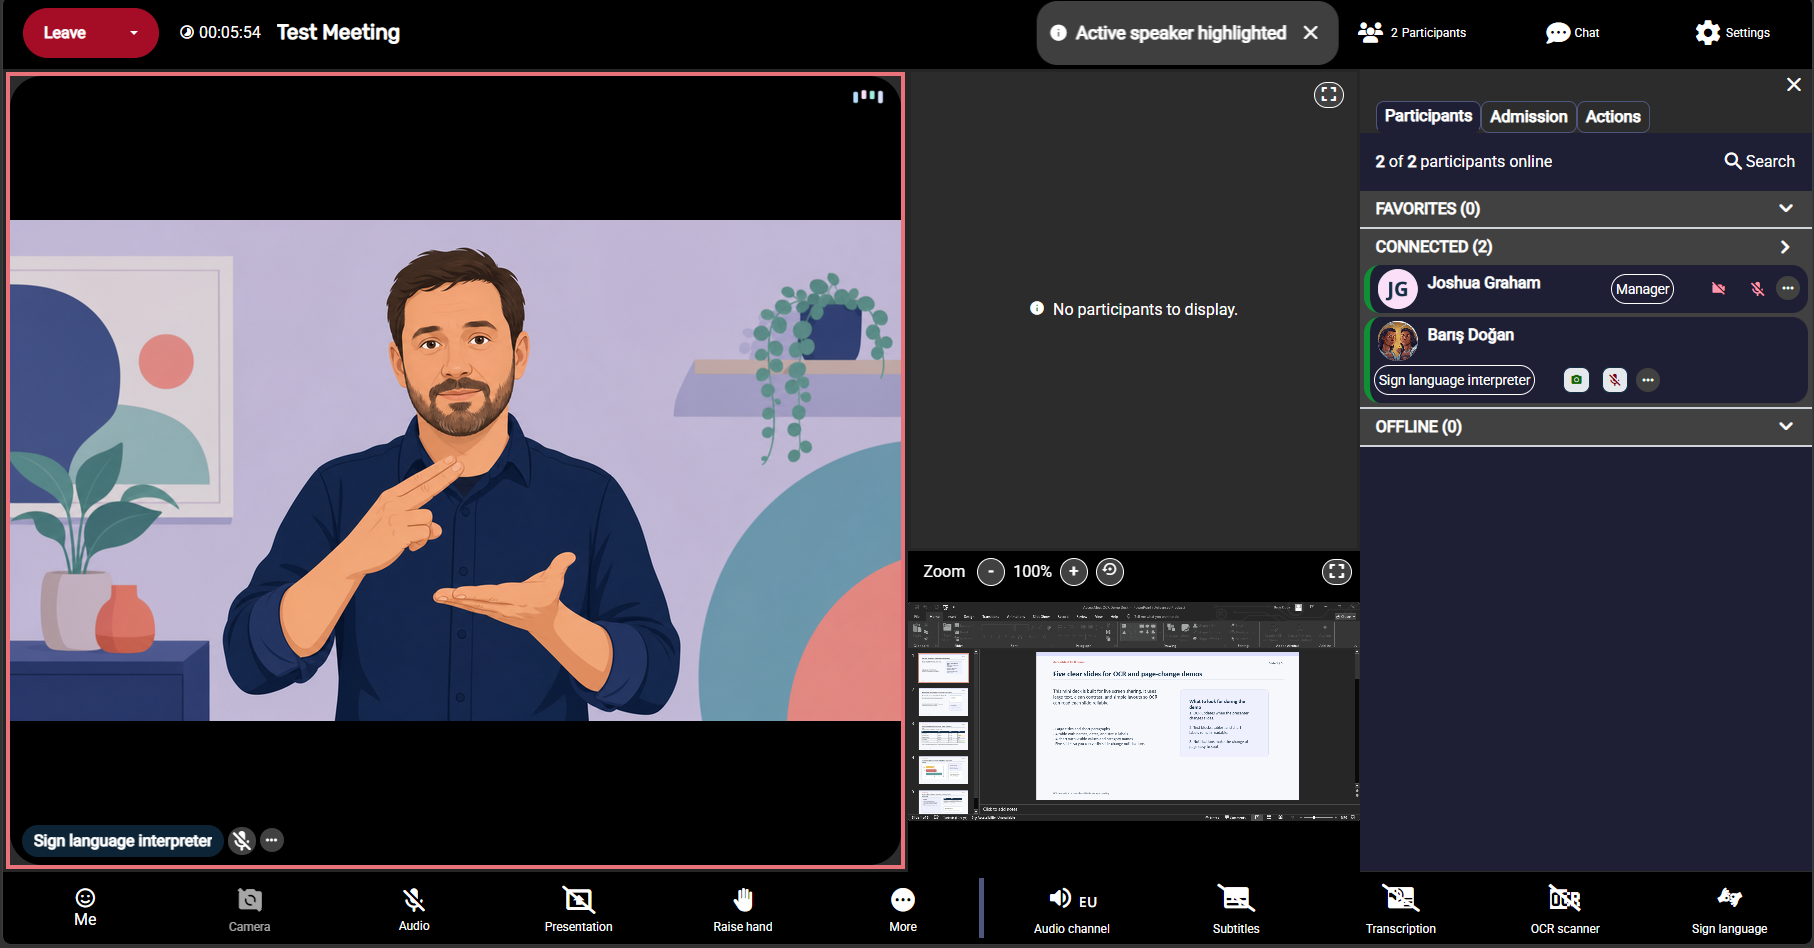This screenshot has height=948, width=1814.
Task: Open the Leave button dropdown arrow
Action: (134, 33)
